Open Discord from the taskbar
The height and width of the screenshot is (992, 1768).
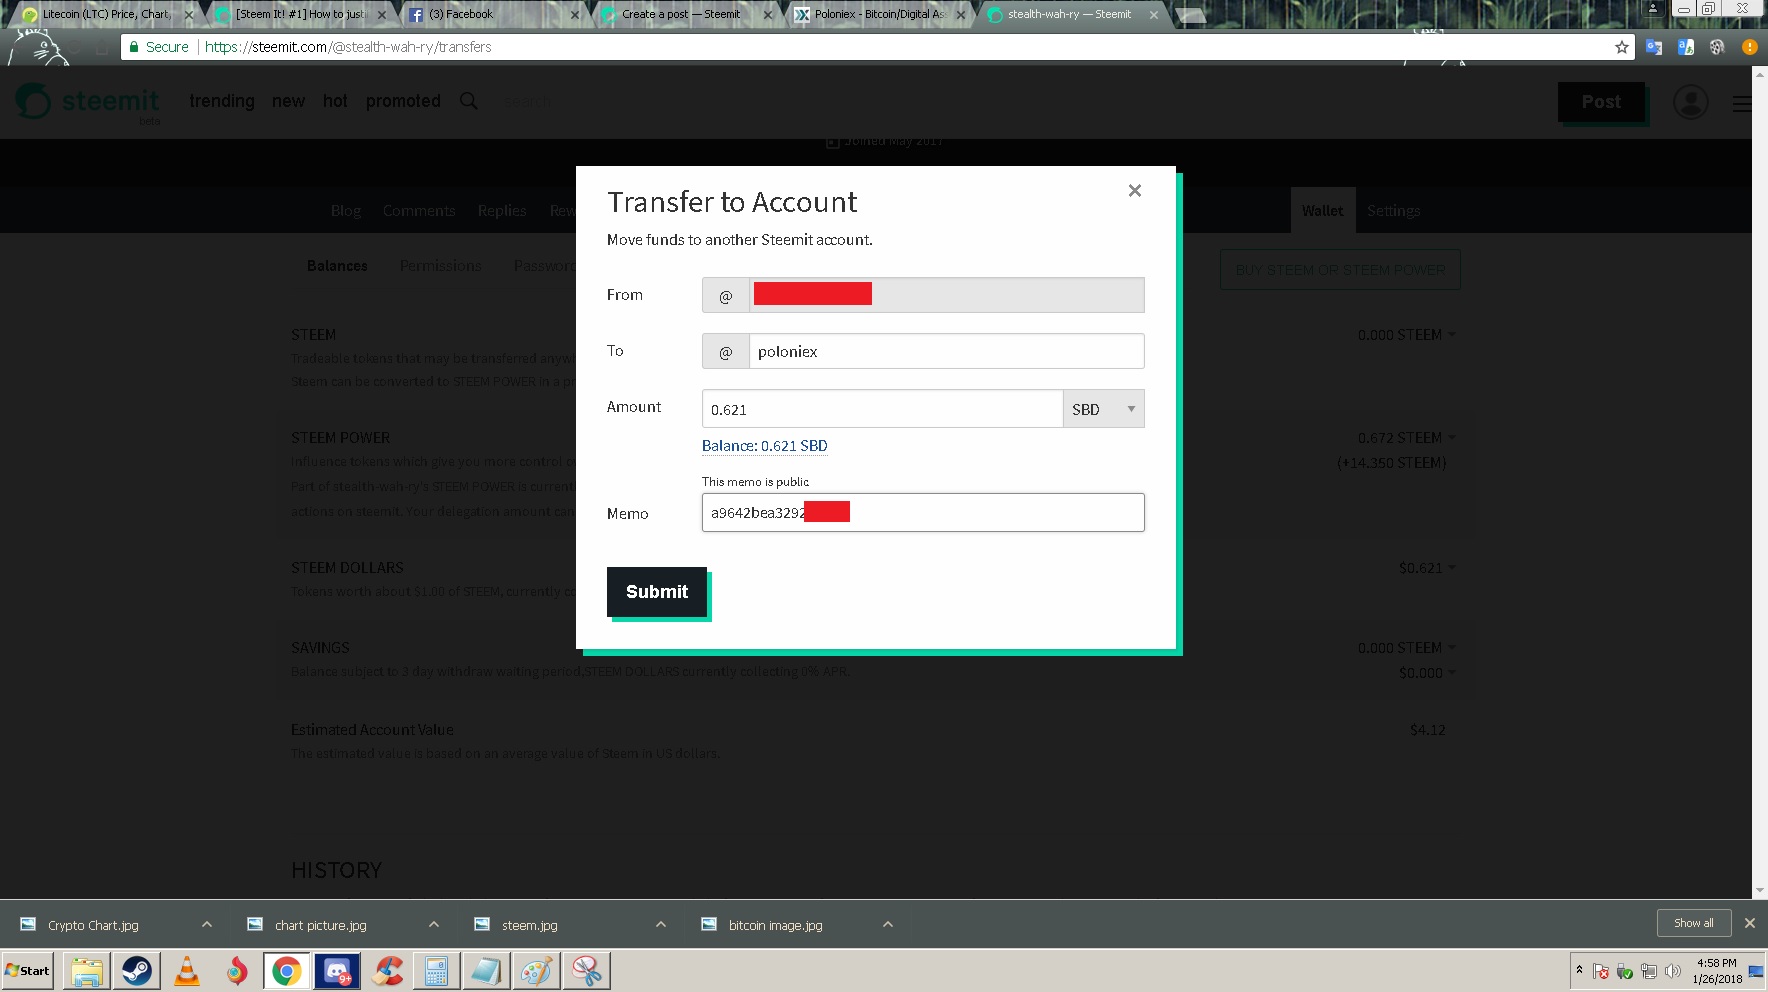[337, 971]
